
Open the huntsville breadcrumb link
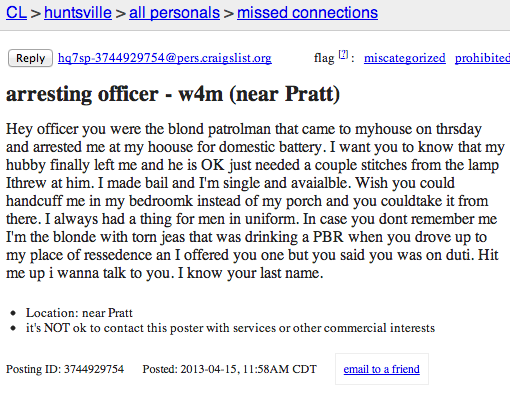(x=78, y=13)
